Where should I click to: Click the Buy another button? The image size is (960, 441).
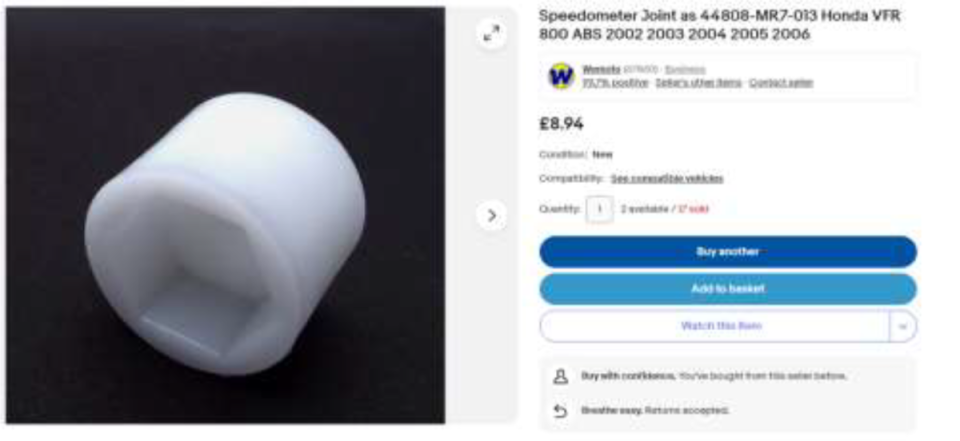coord(727,252)
